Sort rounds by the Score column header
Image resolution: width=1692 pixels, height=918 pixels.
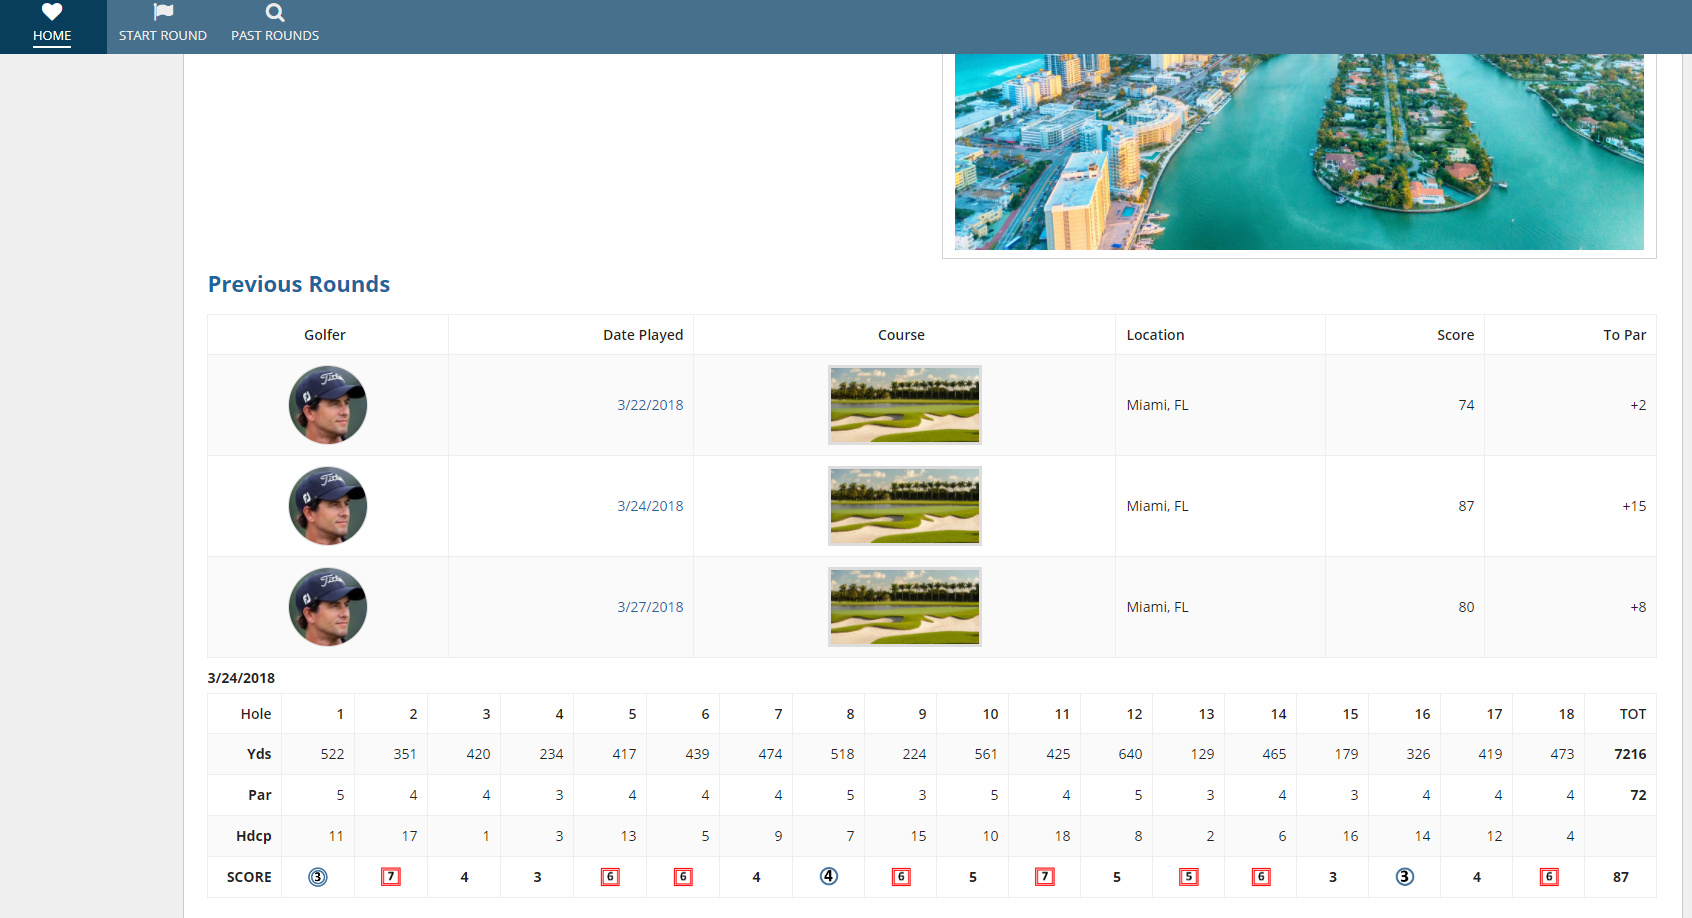pyautogui.click(x=1455, y=334)
